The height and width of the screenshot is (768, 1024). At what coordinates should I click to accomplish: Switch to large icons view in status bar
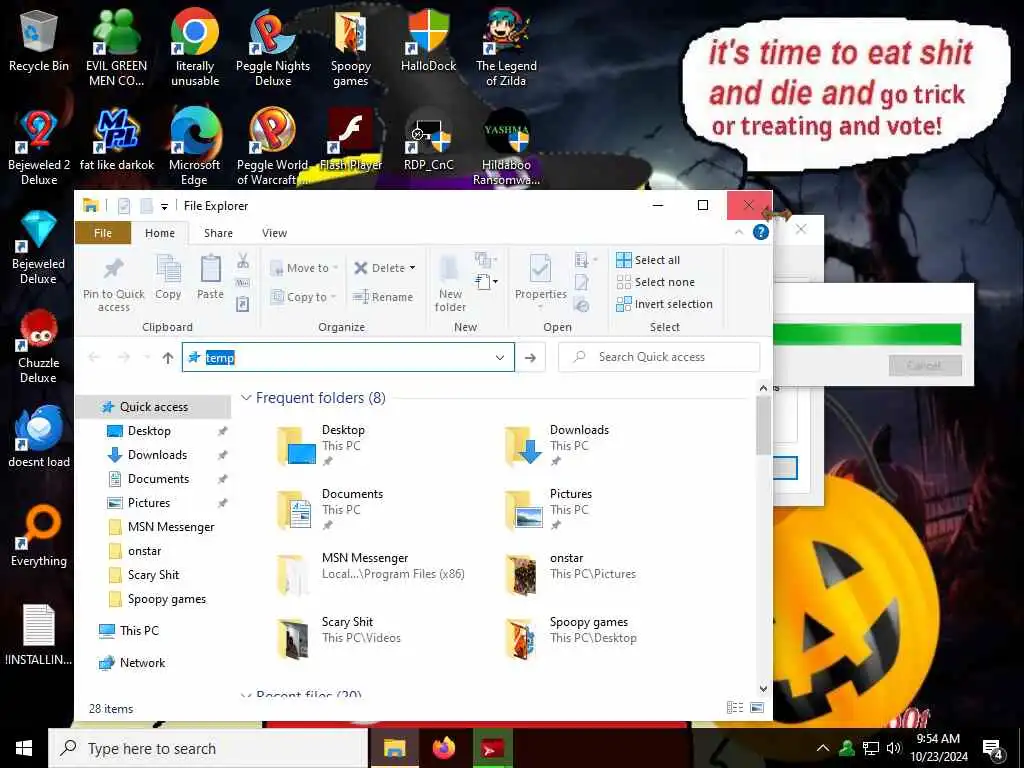[x=757, y=708]
